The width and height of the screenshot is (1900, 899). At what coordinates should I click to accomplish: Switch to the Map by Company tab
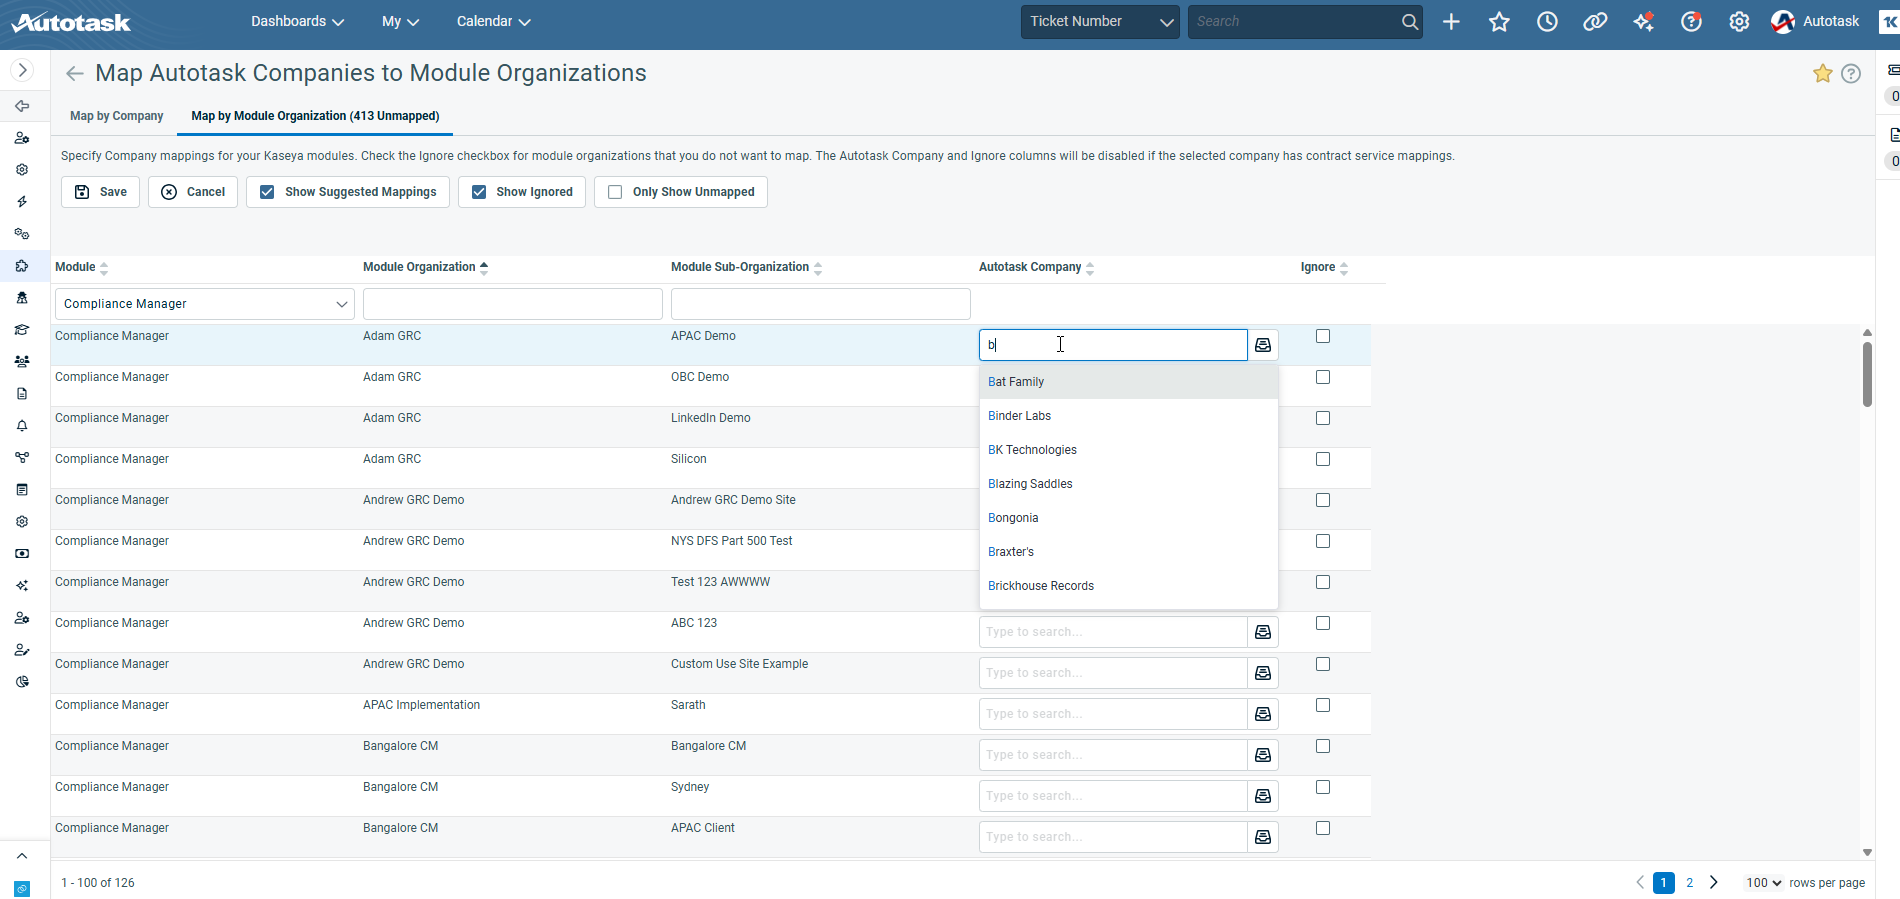pyautogui.click(x=116, y=116)
